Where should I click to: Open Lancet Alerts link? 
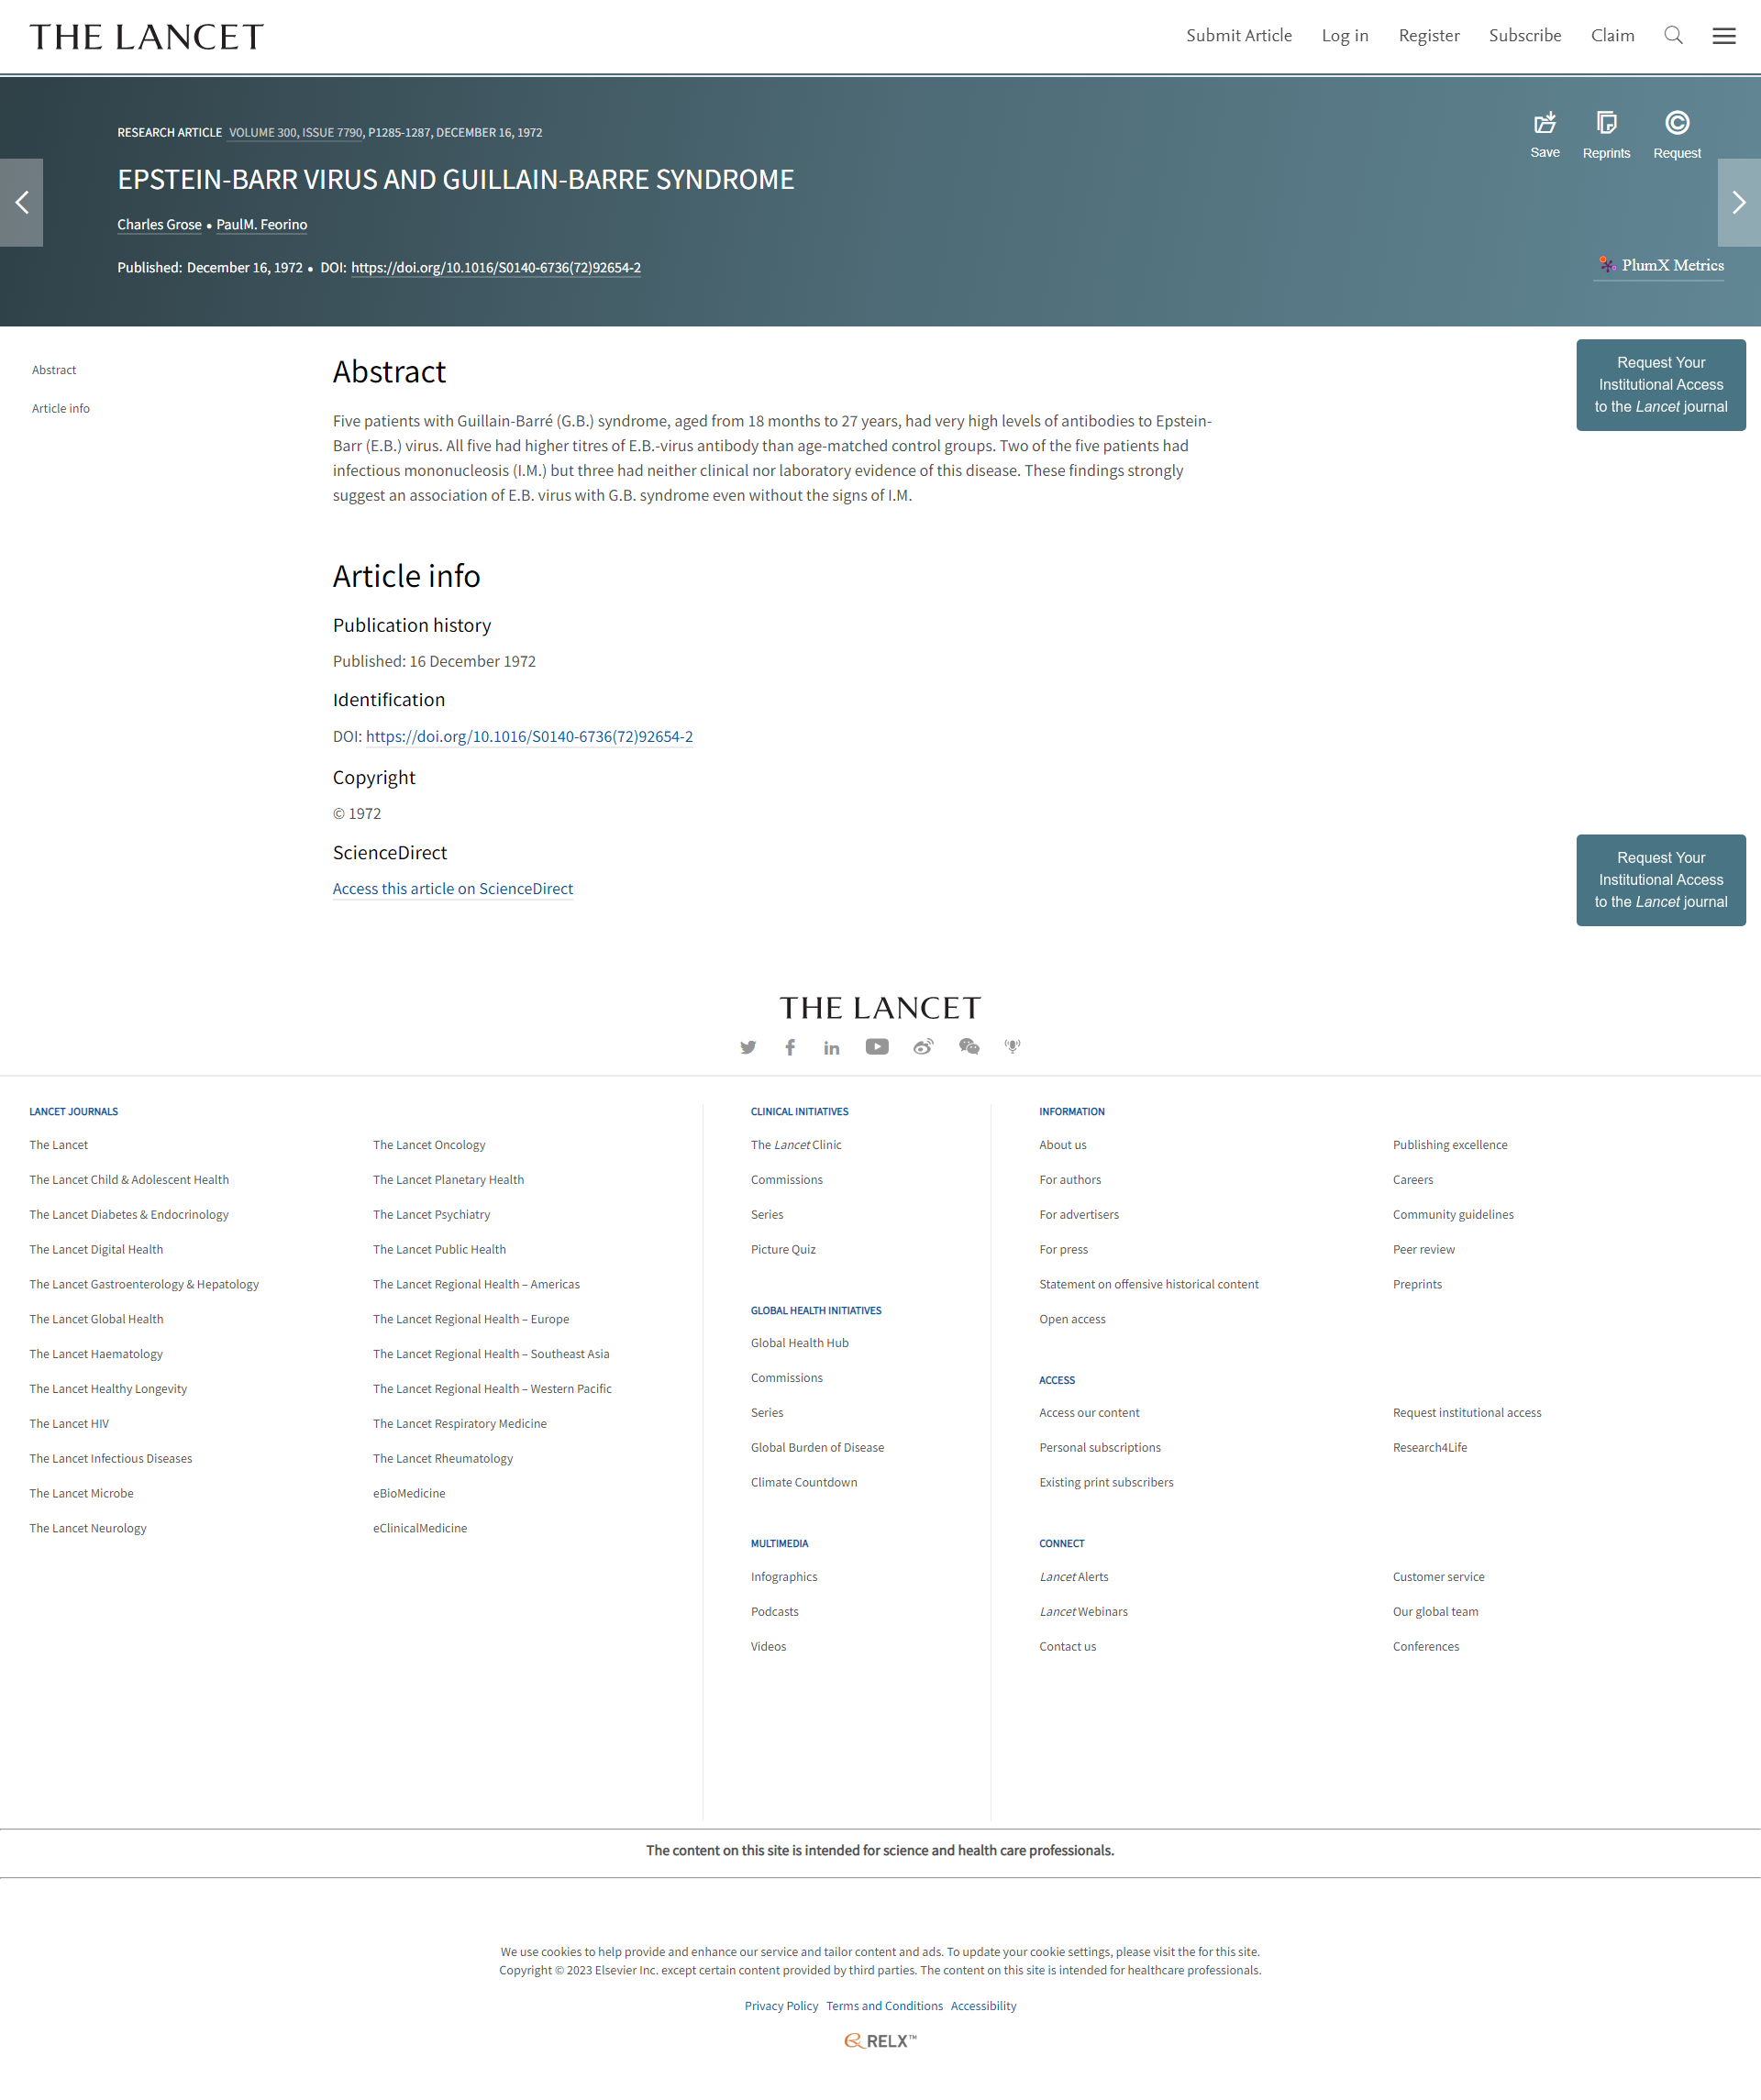point(1074,1577)
